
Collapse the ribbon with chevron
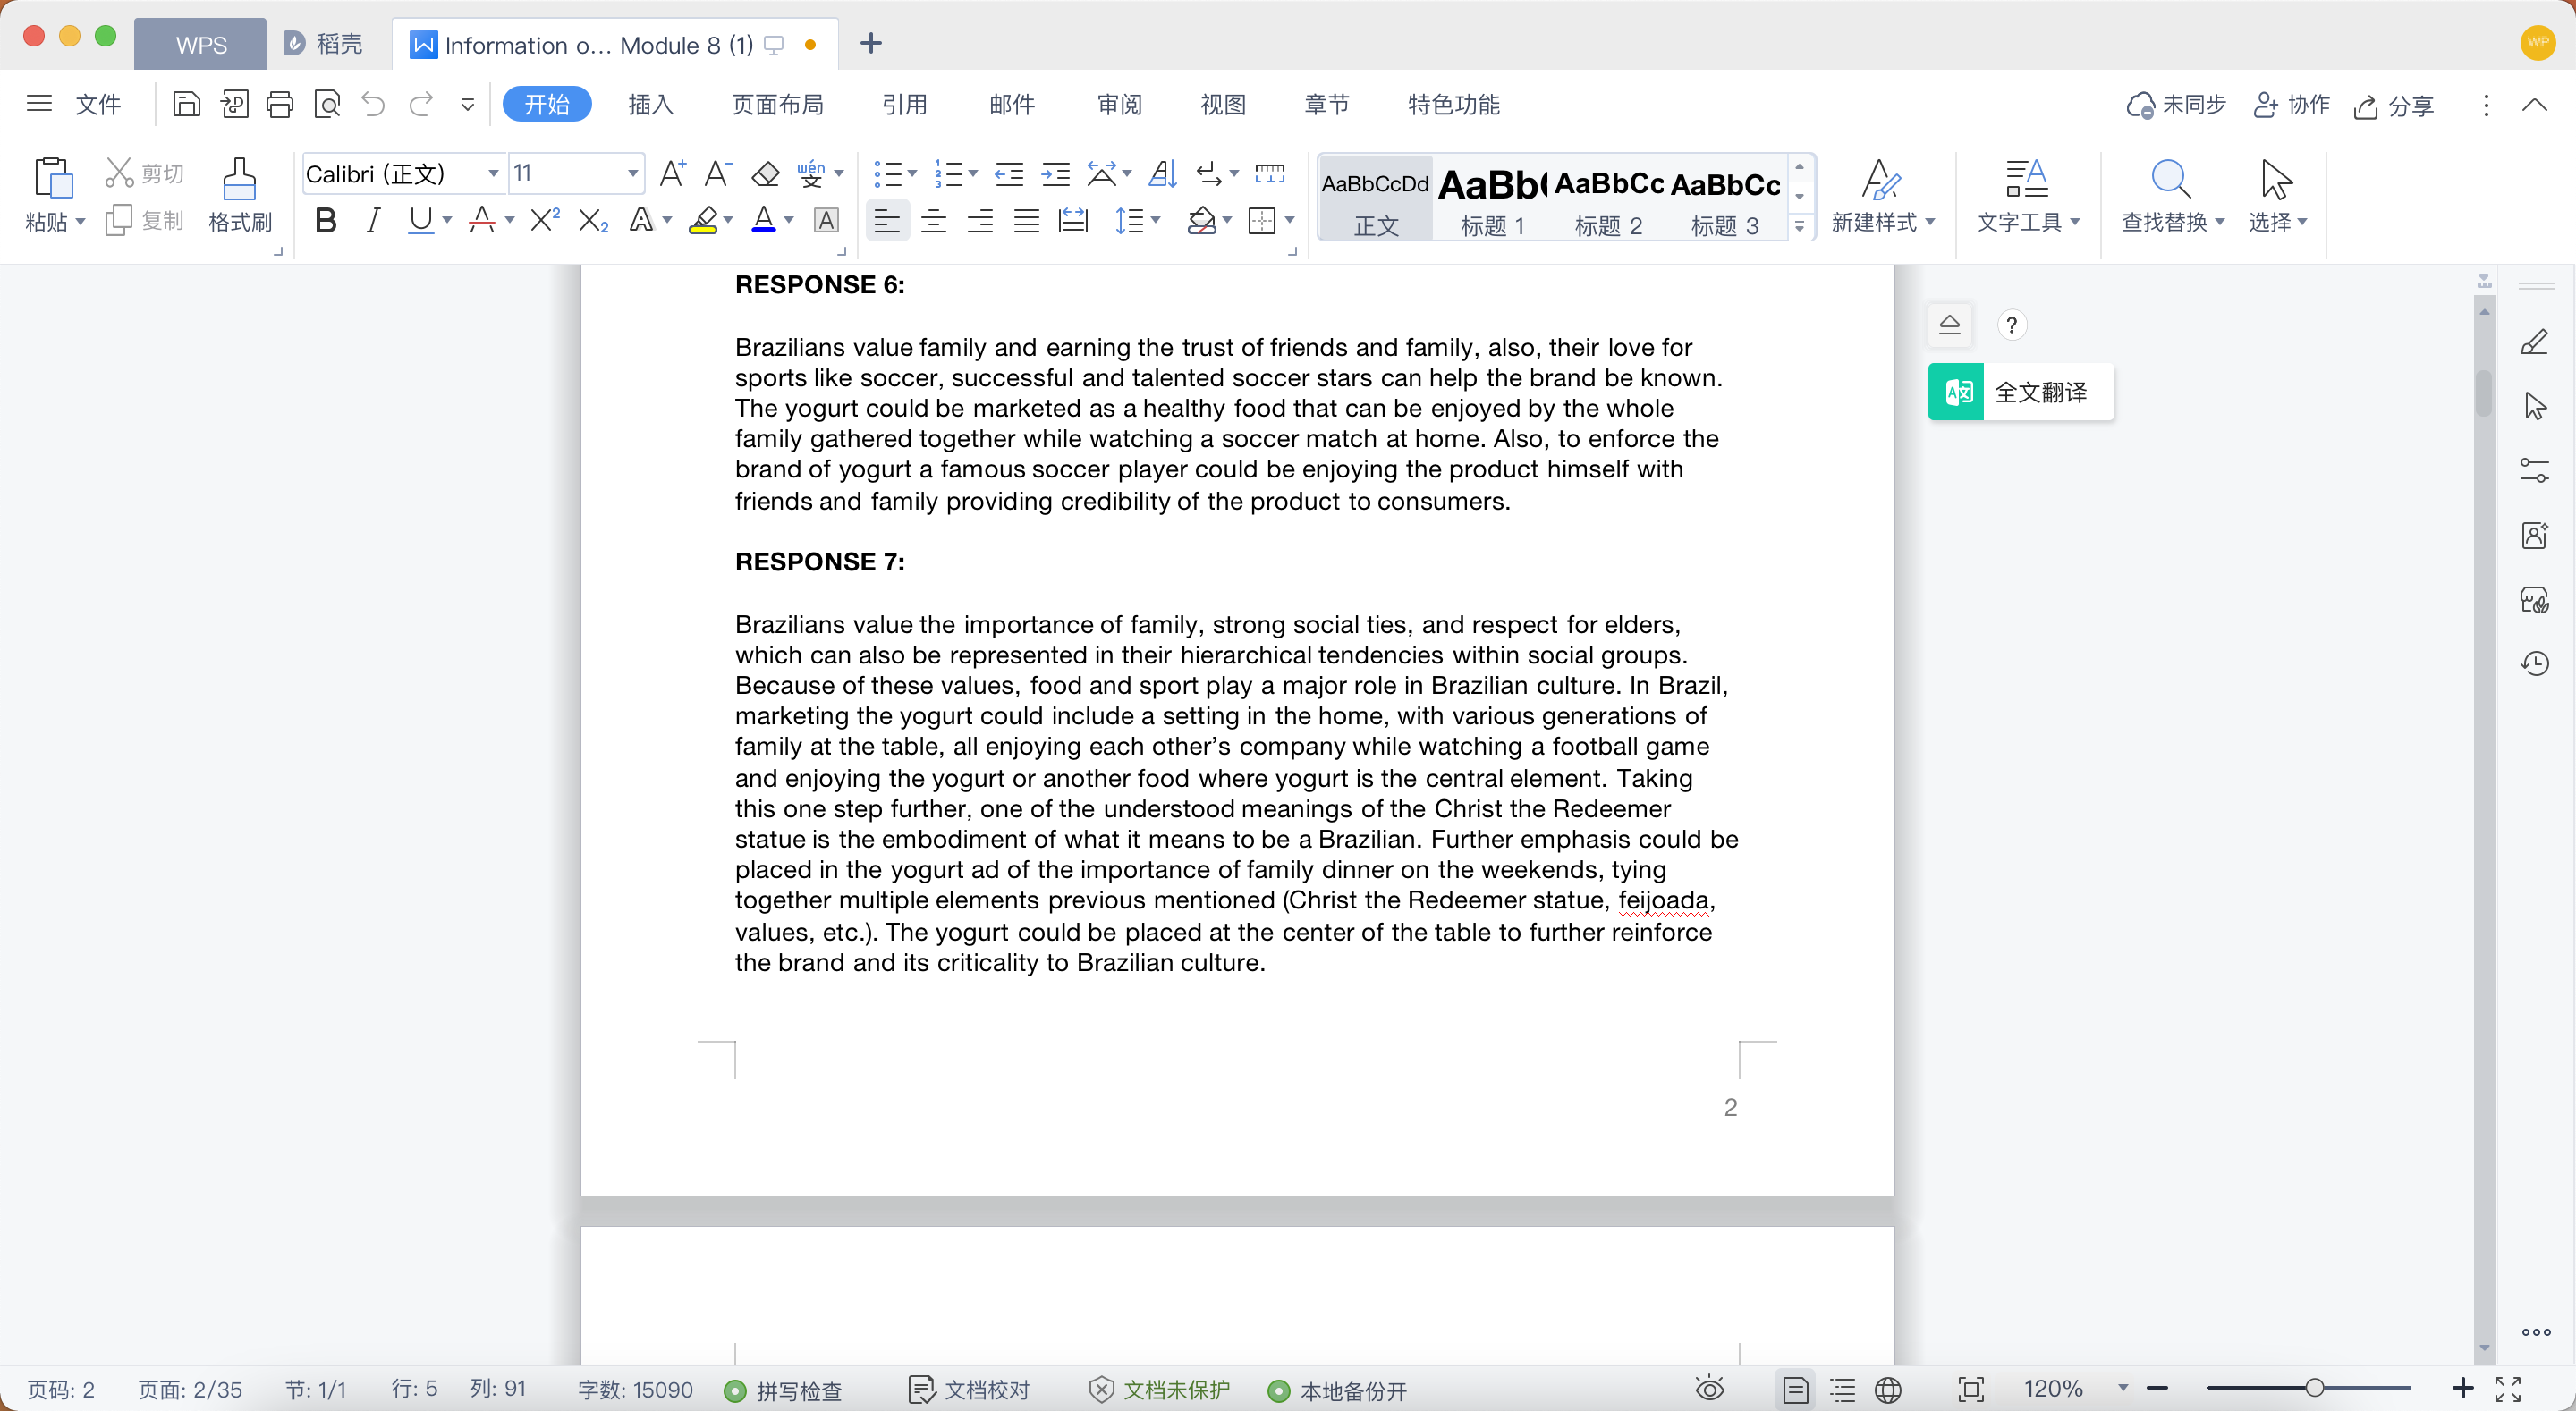point(2534,104)
